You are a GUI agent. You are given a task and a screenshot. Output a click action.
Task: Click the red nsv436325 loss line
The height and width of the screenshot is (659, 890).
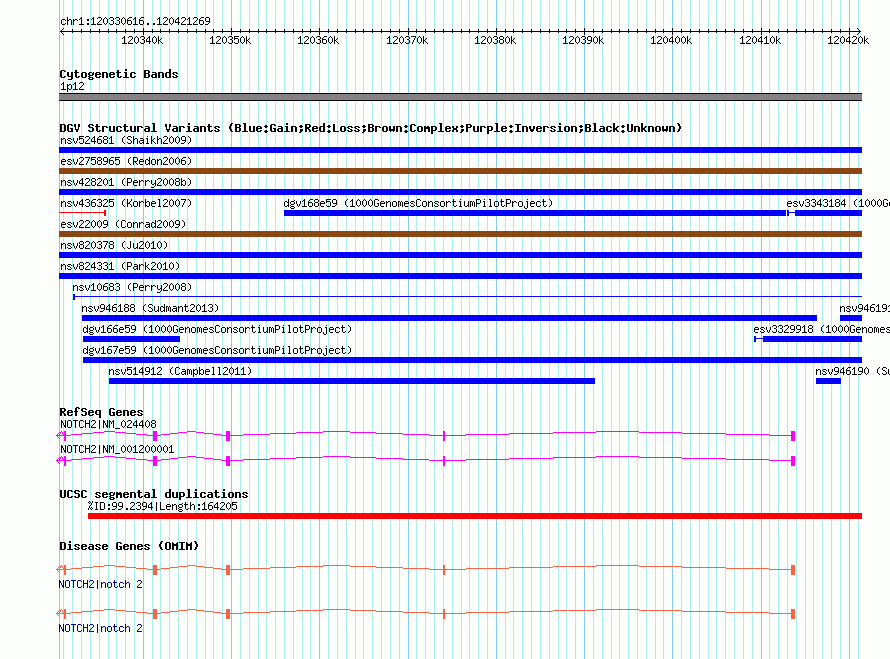click(x=83, y=213)
